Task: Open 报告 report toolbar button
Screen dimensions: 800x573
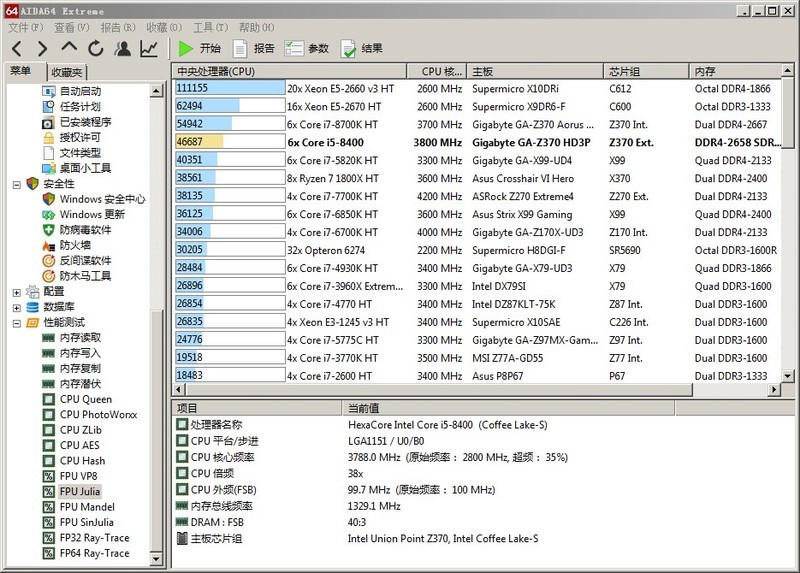Action: [254, 48]
